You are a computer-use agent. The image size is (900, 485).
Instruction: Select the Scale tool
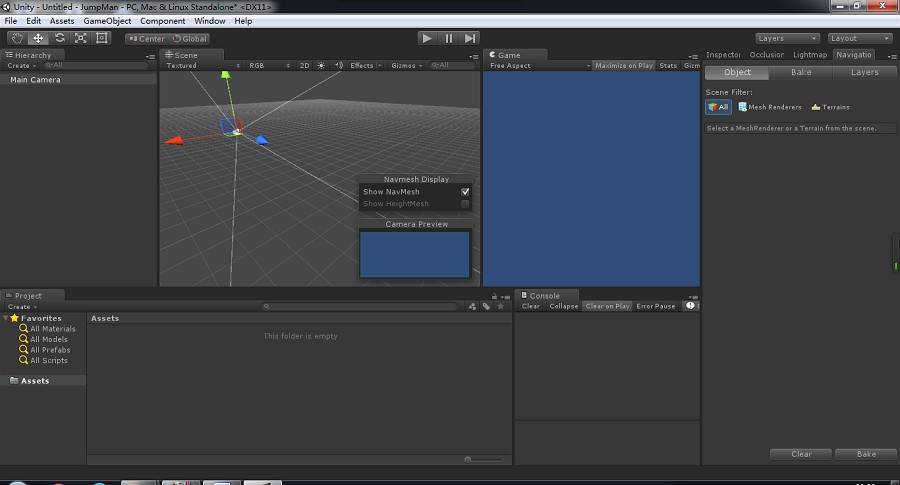(x=80, y=38)
